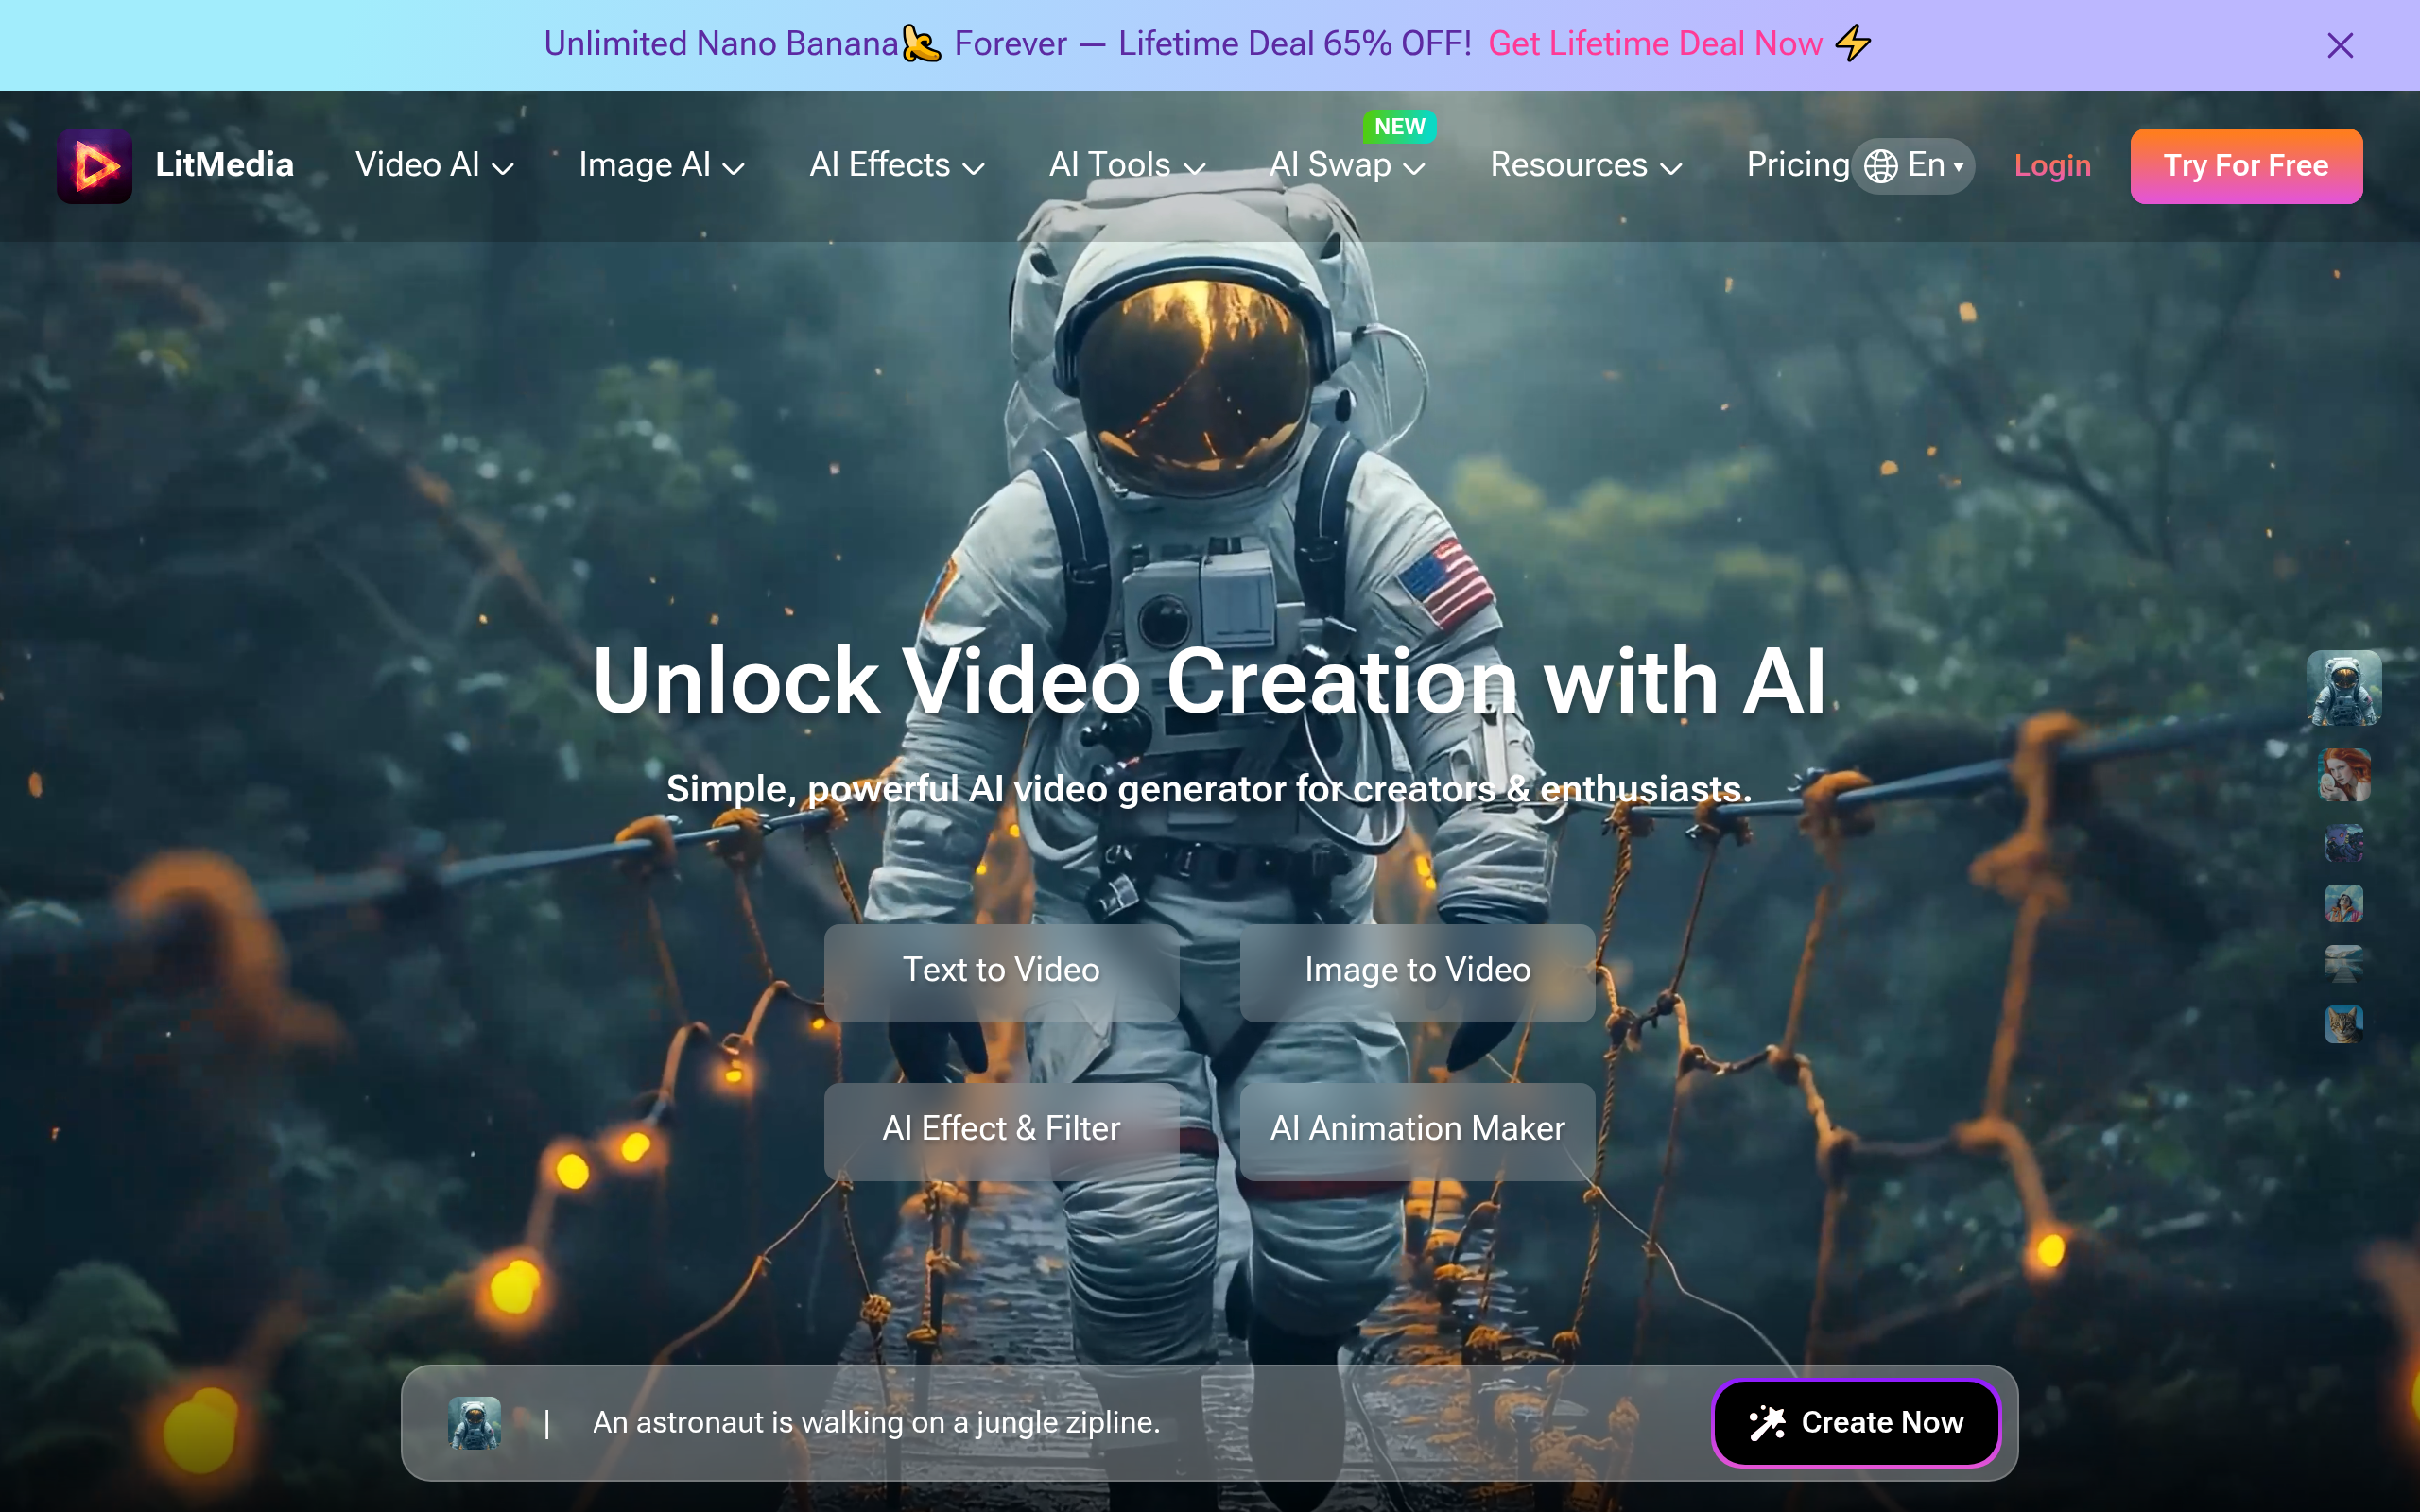Close the lifetime deal promo banner

click(x=2339, y=45)
